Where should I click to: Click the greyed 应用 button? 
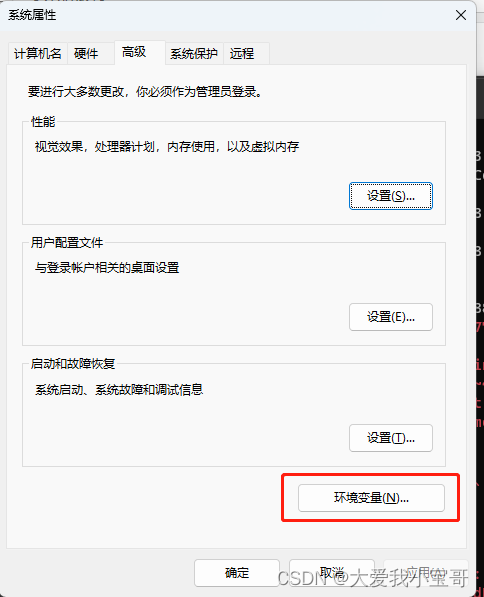426,573
